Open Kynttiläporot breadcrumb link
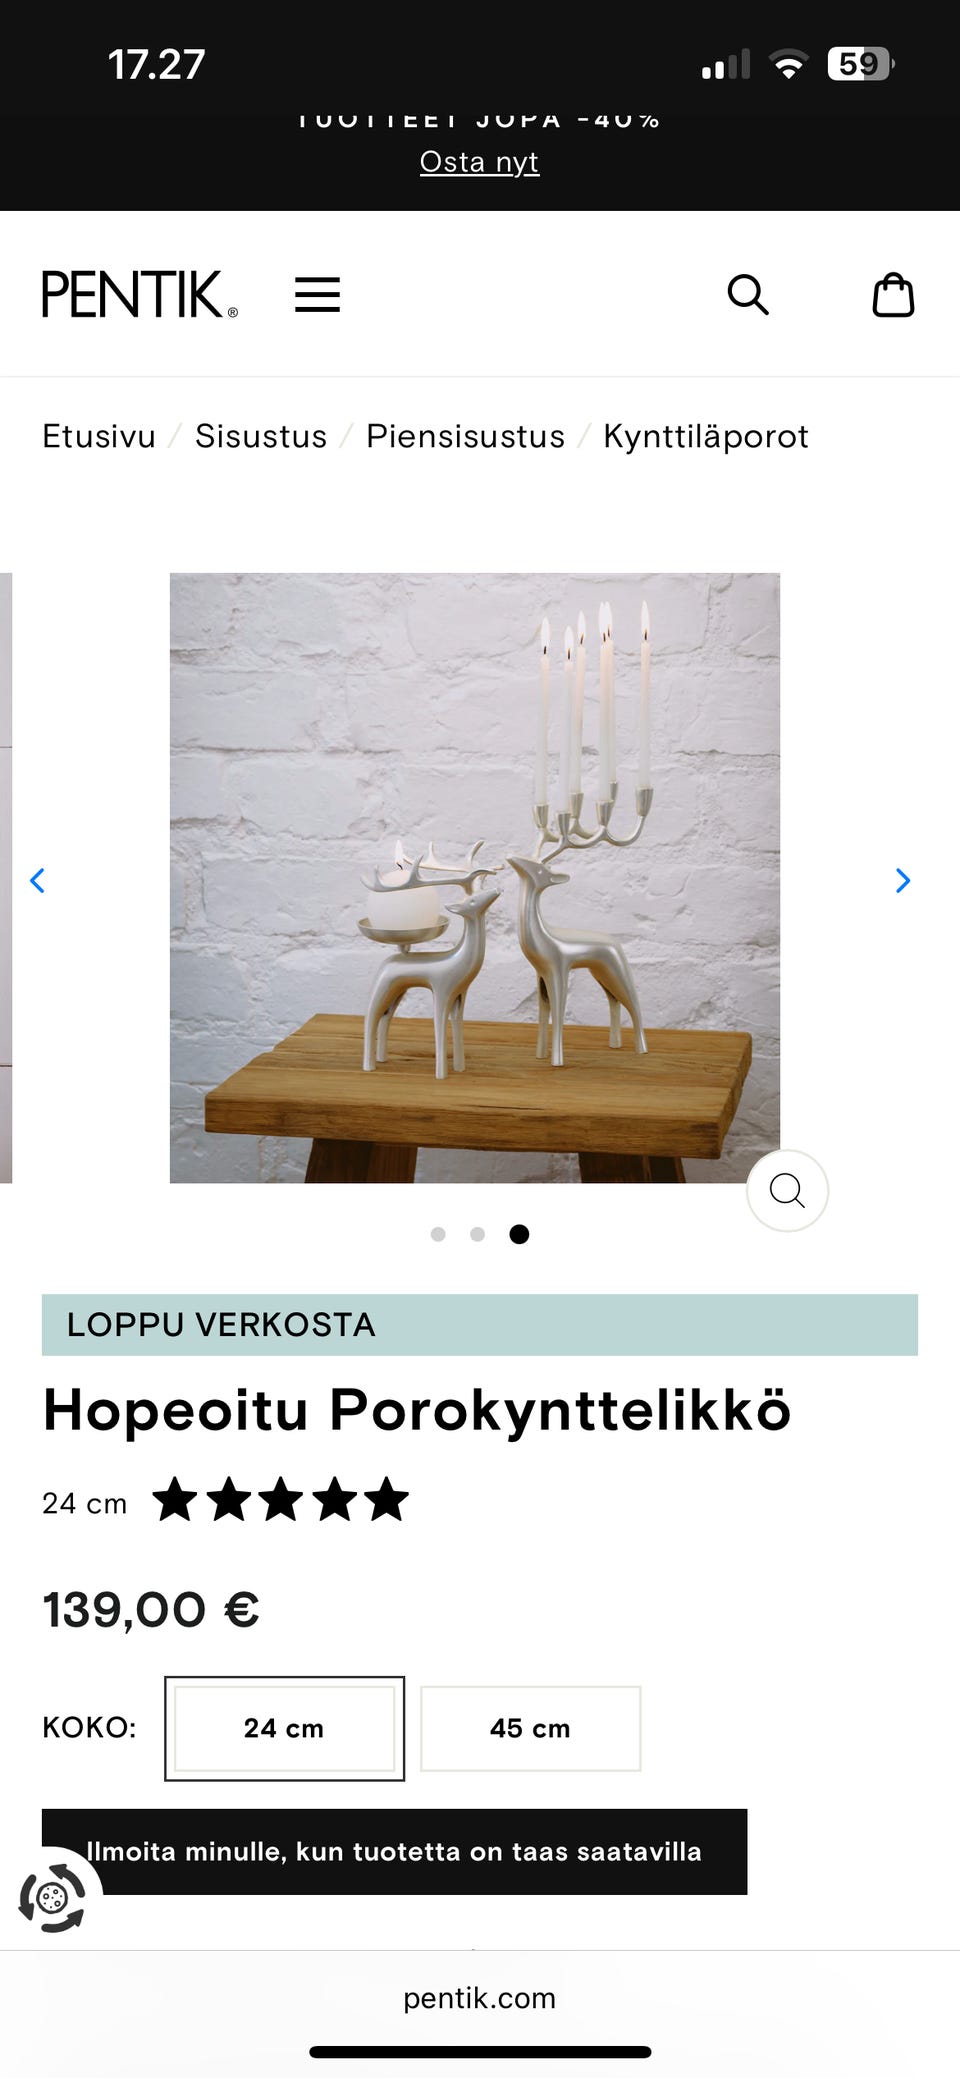 pos(706,436)
